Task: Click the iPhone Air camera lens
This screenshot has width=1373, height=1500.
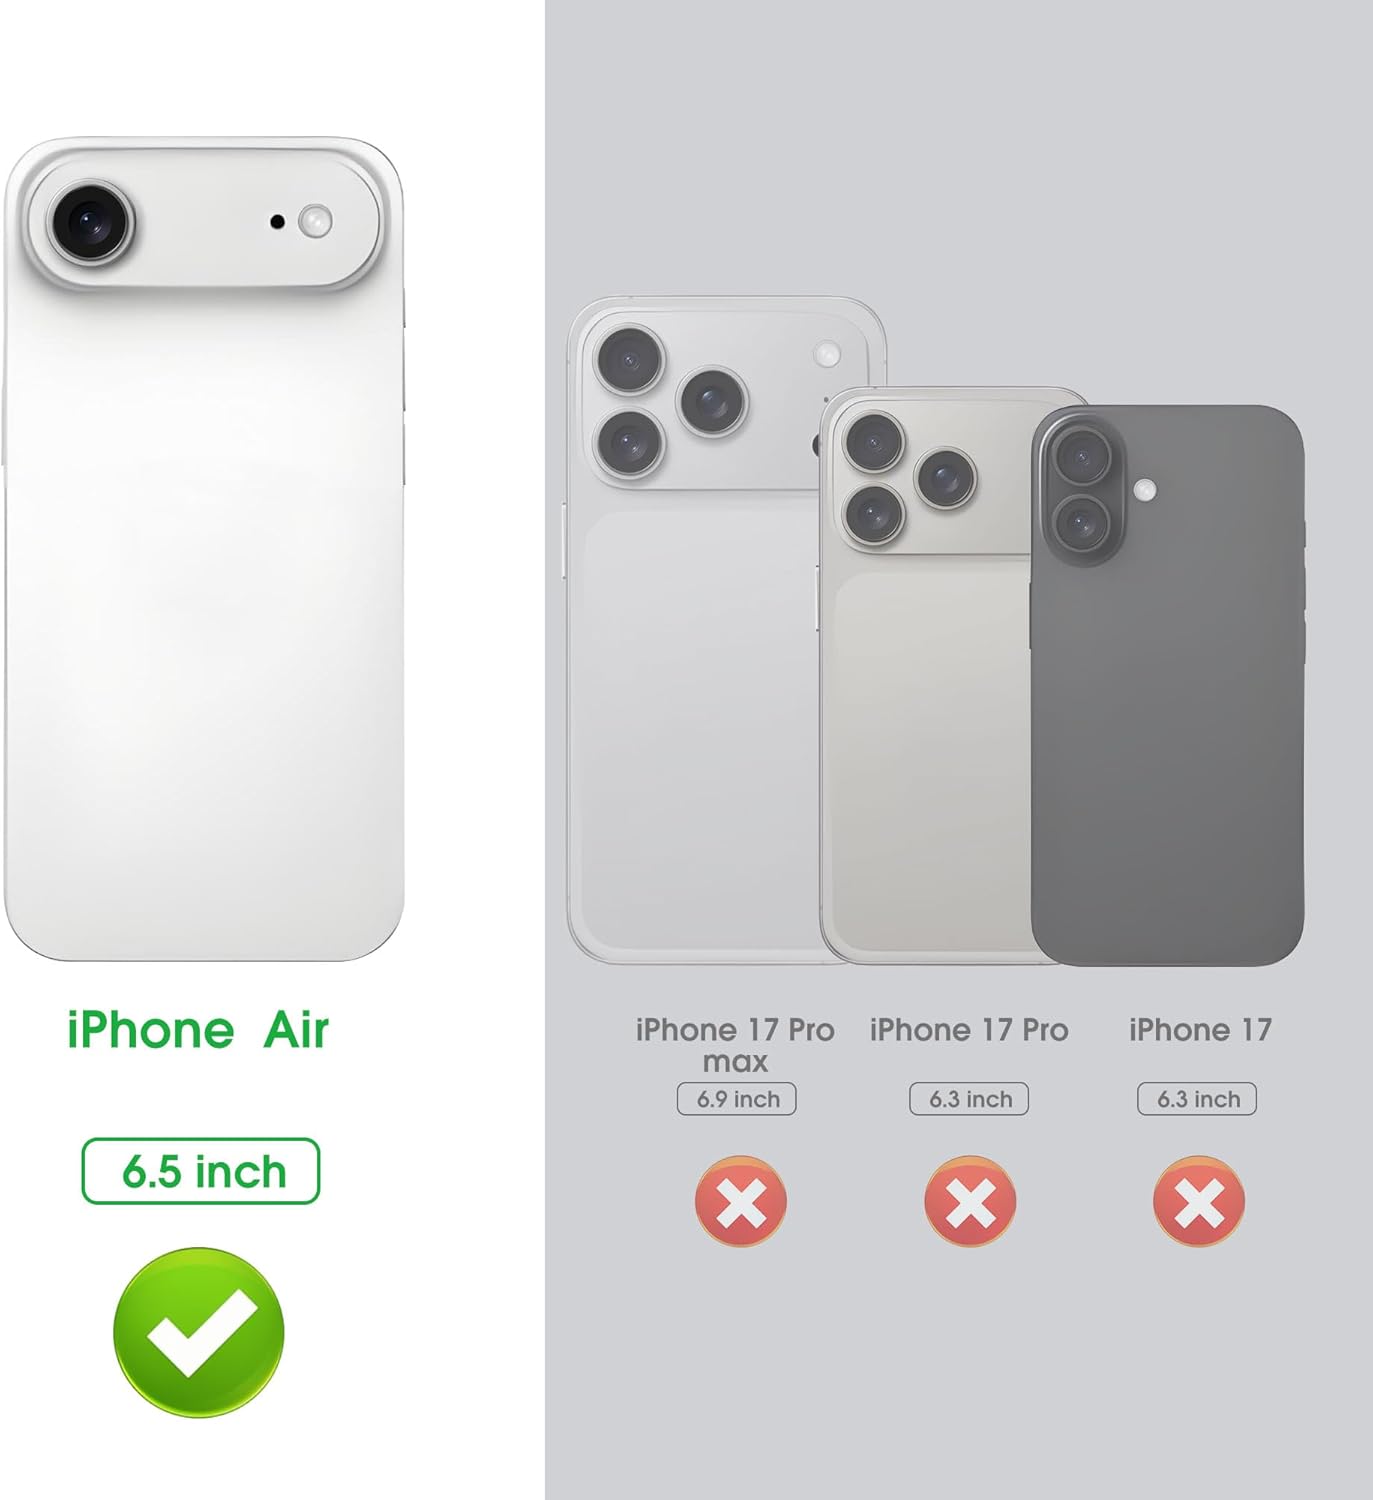Action: pos(91,221)
